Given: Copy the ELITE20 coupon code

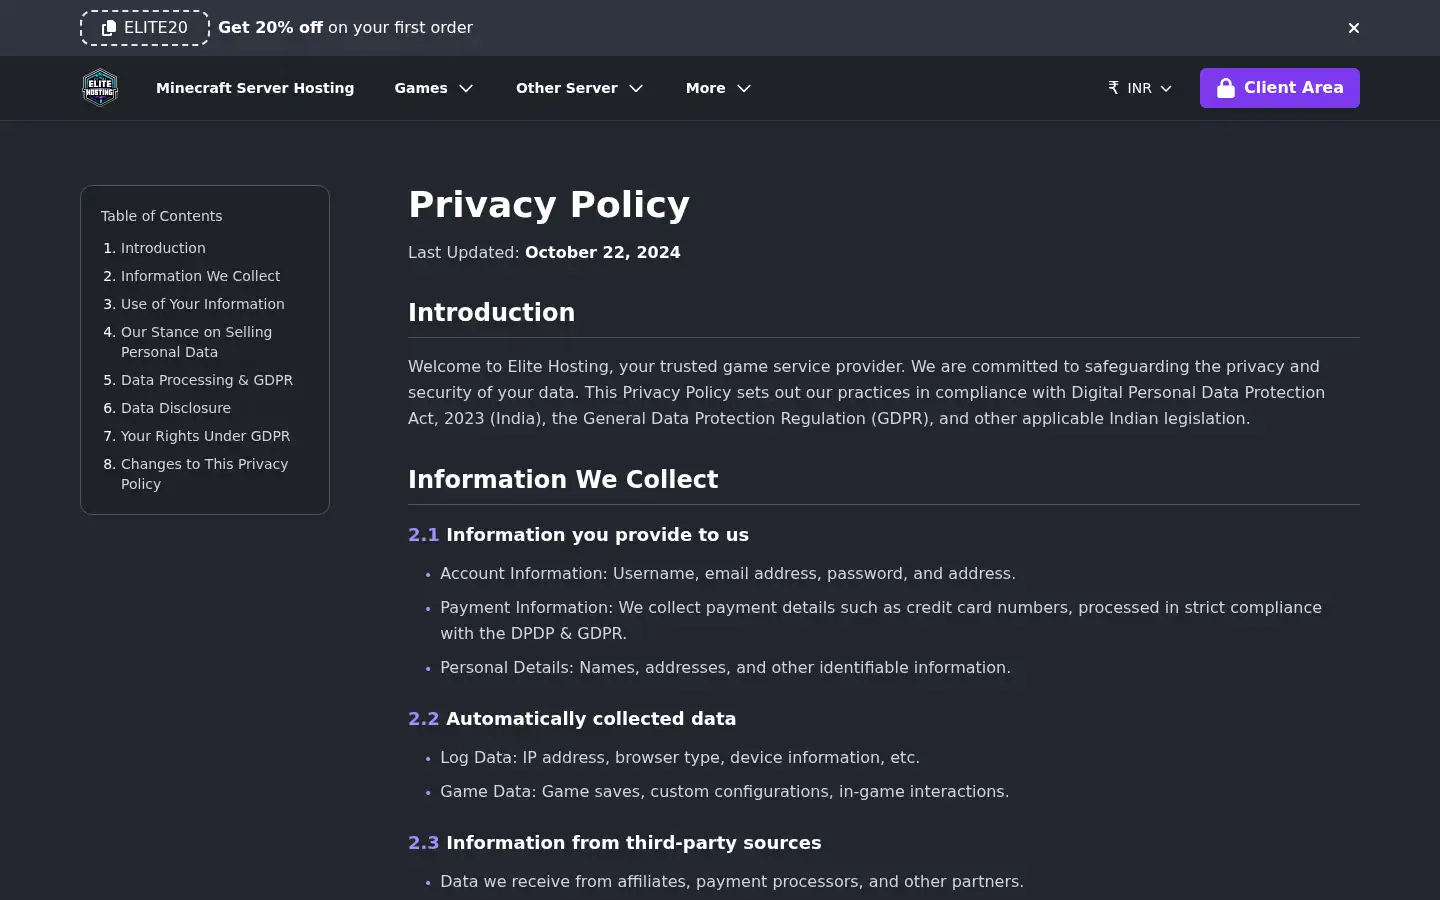Looking at the screenshot, I should [145, 28].
